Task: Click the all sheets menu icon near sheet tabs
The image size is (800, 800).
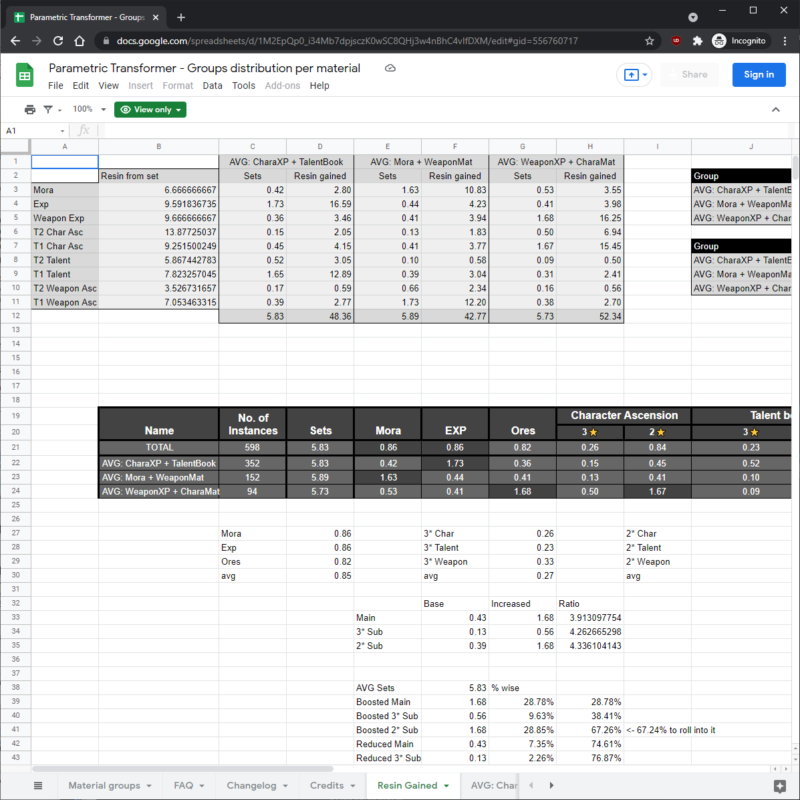Action: pyautogui.click(x=38, y=785)
